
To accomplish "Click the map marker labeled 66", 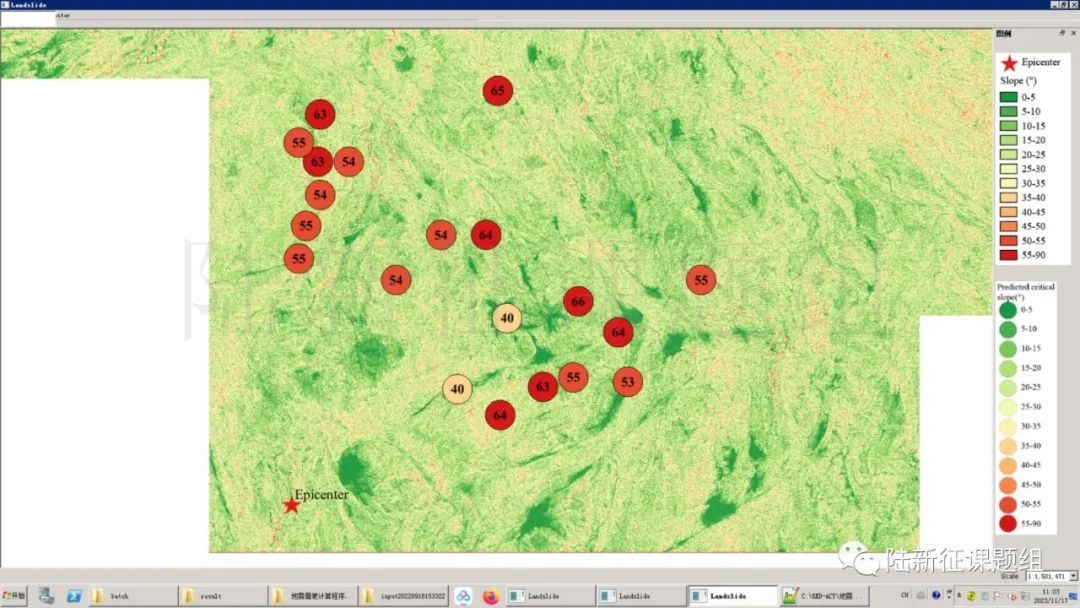I will (x=578, y=301).
